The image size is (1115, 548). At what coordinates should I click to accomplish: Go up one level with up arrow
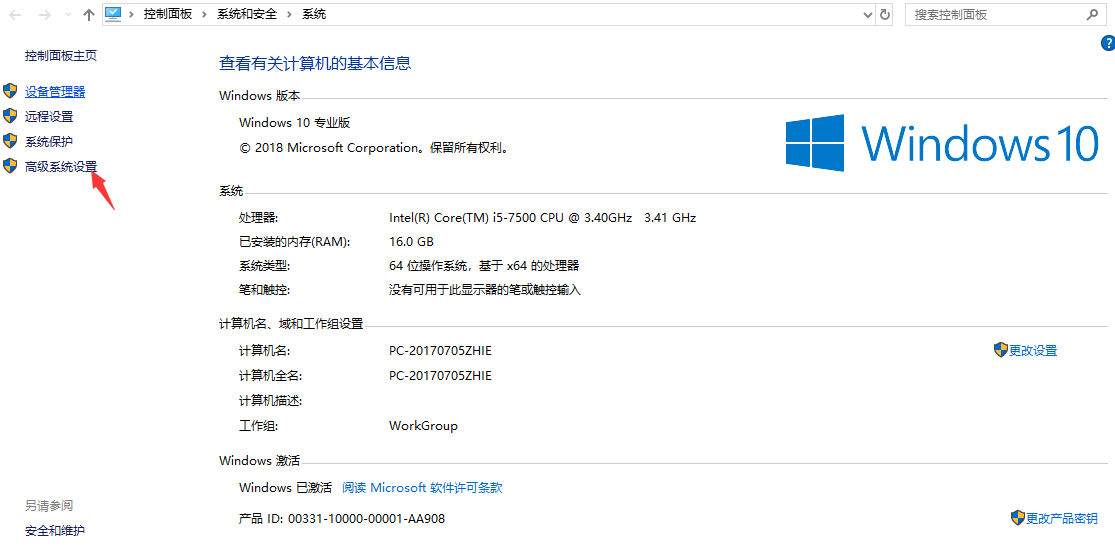(89, 14)
